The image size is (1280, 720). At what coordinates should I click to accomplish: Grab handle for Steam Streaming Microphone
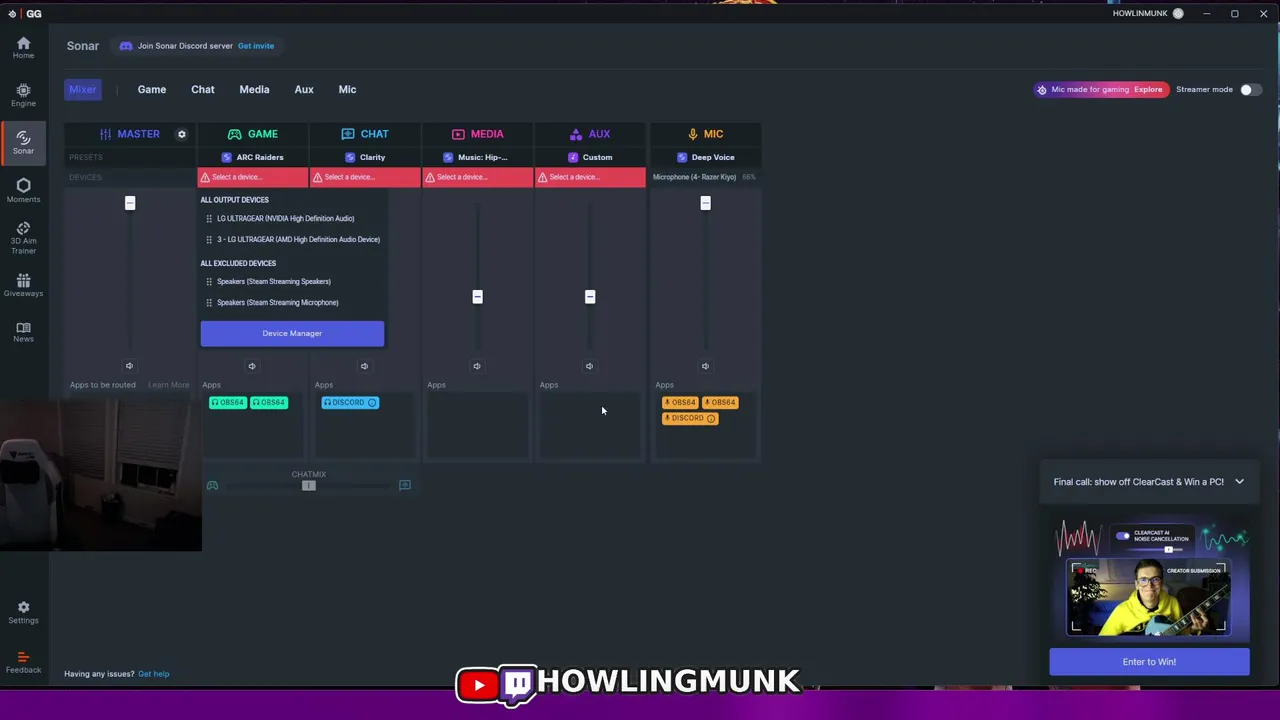[x=208, y=302]
